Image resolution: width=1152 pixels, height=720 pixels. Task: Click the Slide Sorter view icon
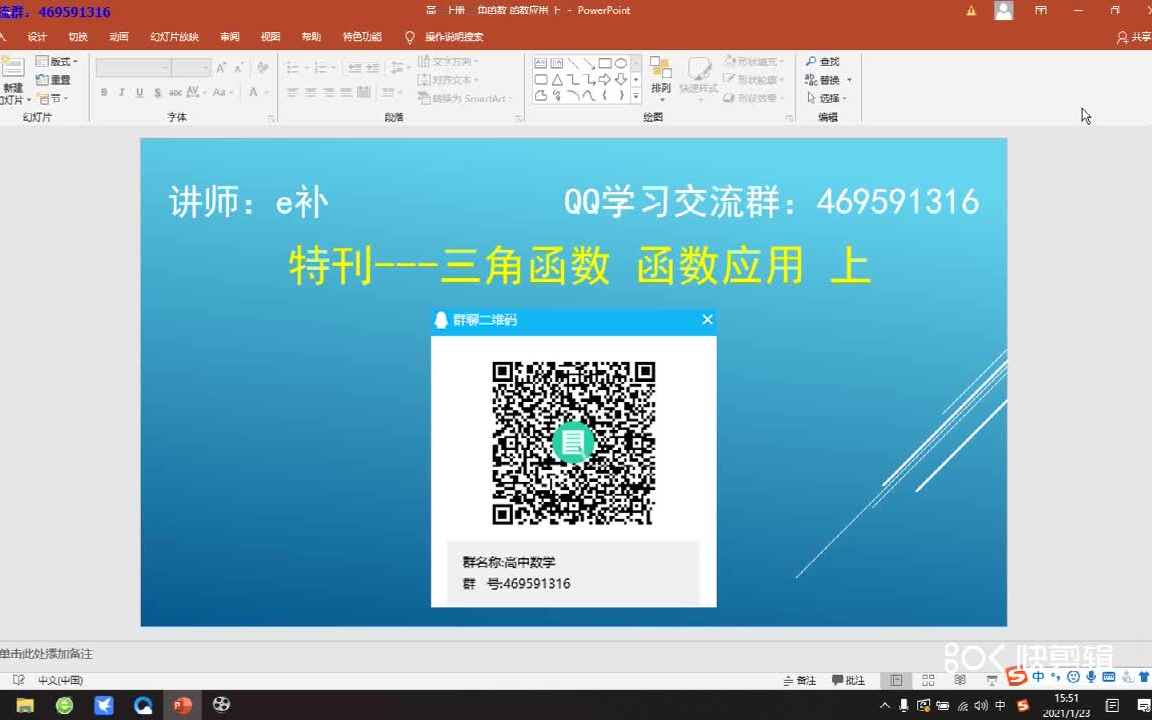point(928,680)
